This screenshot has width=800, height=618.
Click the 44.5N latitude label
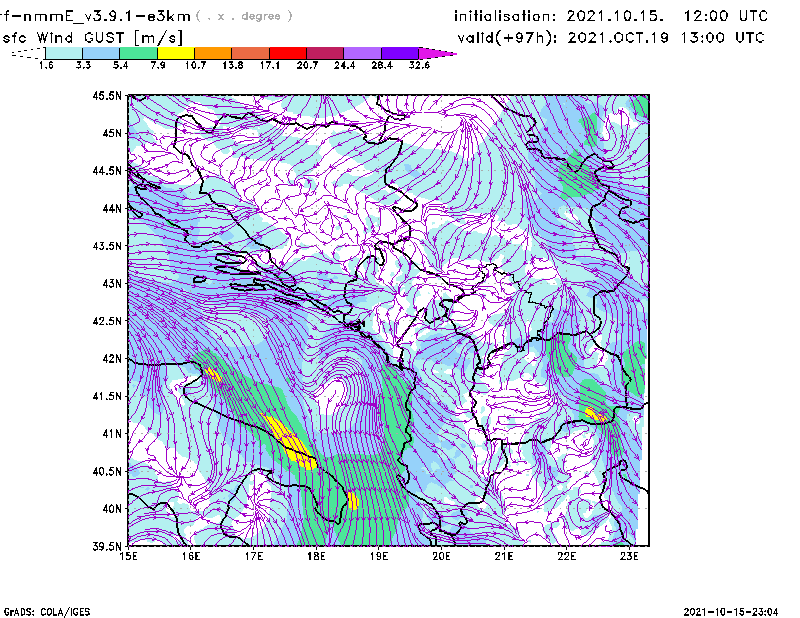click(107, 170)
